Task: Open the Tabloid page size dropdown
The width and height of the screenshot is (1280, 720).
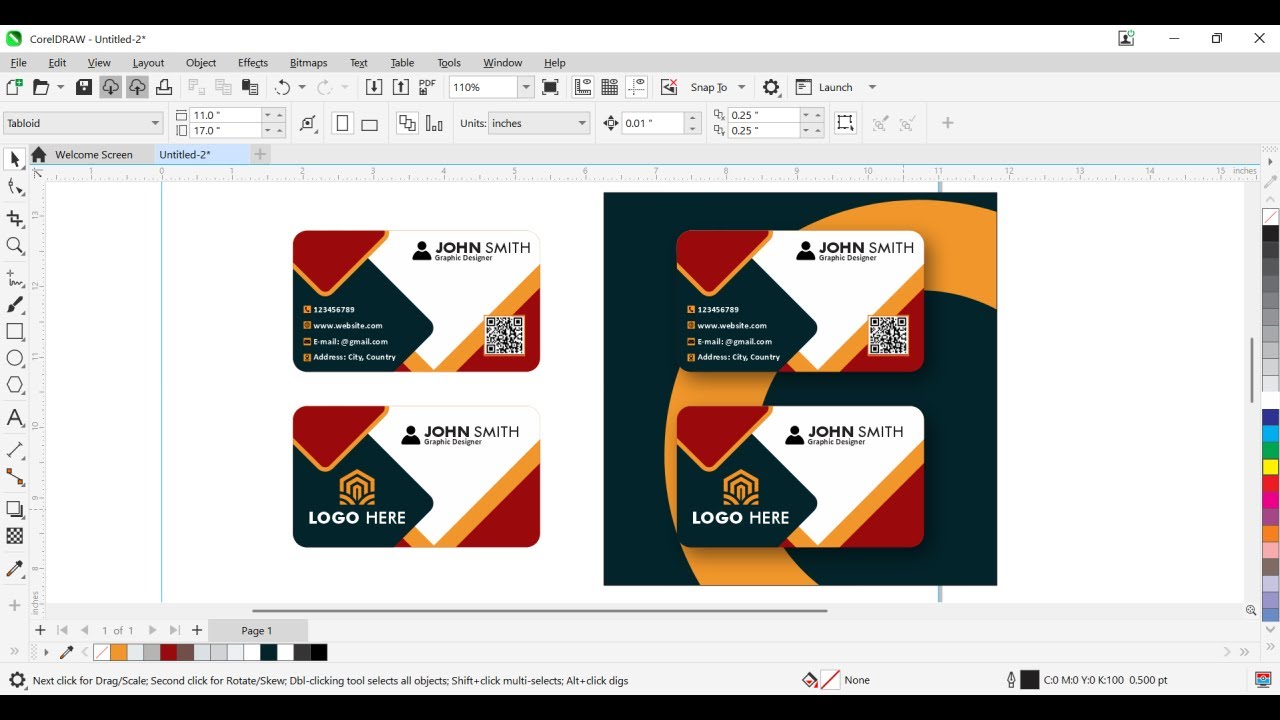Action: pyautogui.click(x=155, y=123)
